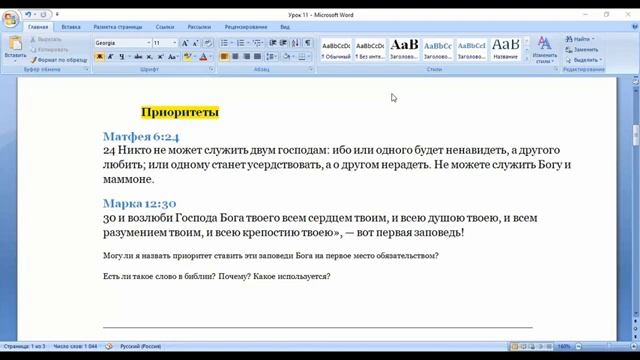Click the Undo arrow in quick access toolbar
This screenshot has width=640, height=360.
click(x=28, y=15)
